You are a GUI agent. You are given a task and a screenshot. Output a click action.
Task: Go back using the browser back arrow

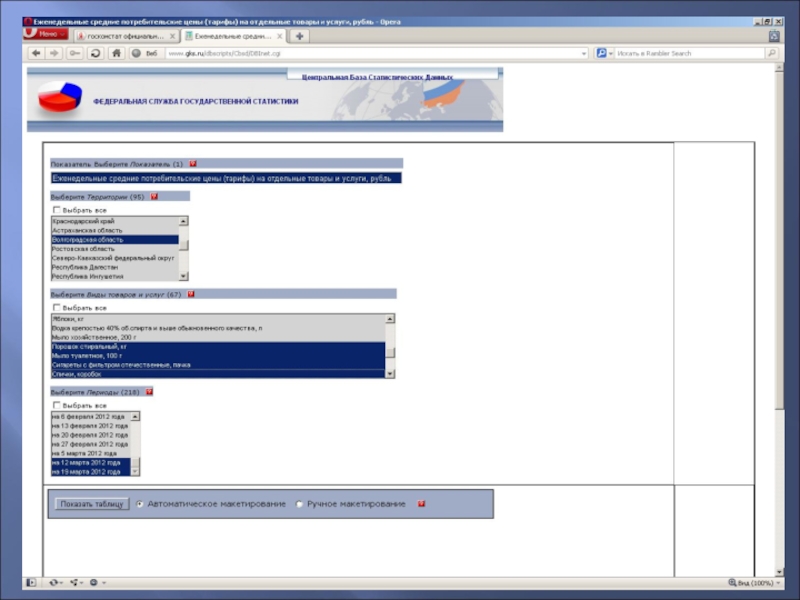tap(36, 53)
